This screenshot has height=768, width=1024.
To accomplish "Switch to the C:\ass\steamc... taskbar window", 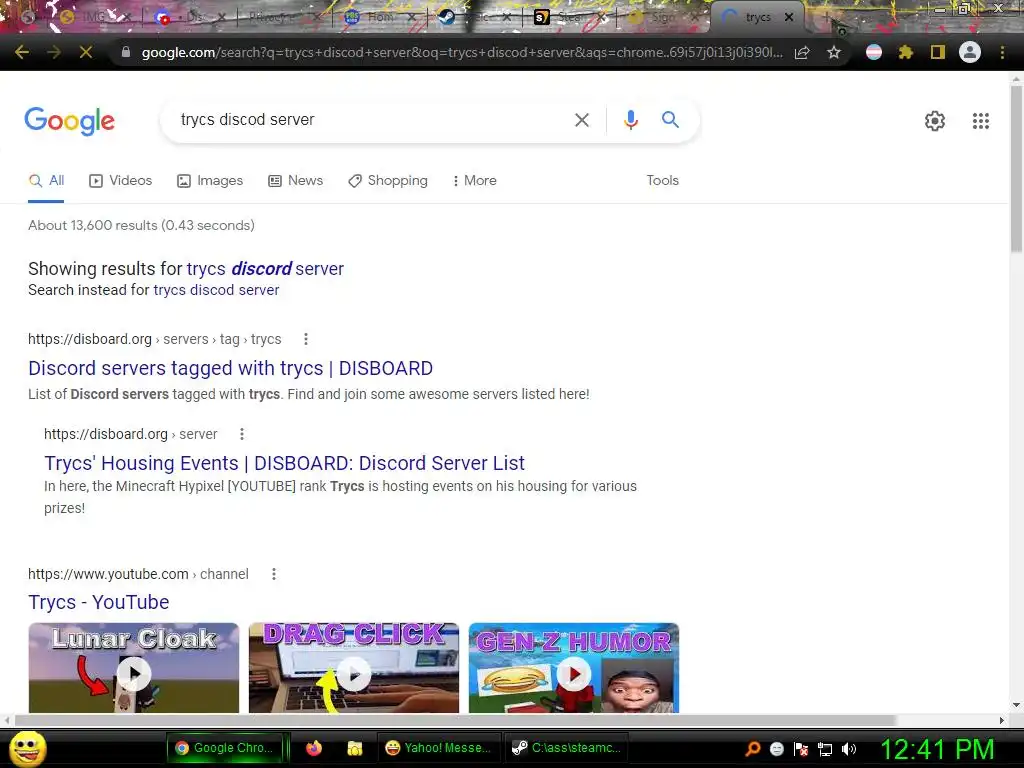I will 567,748.
